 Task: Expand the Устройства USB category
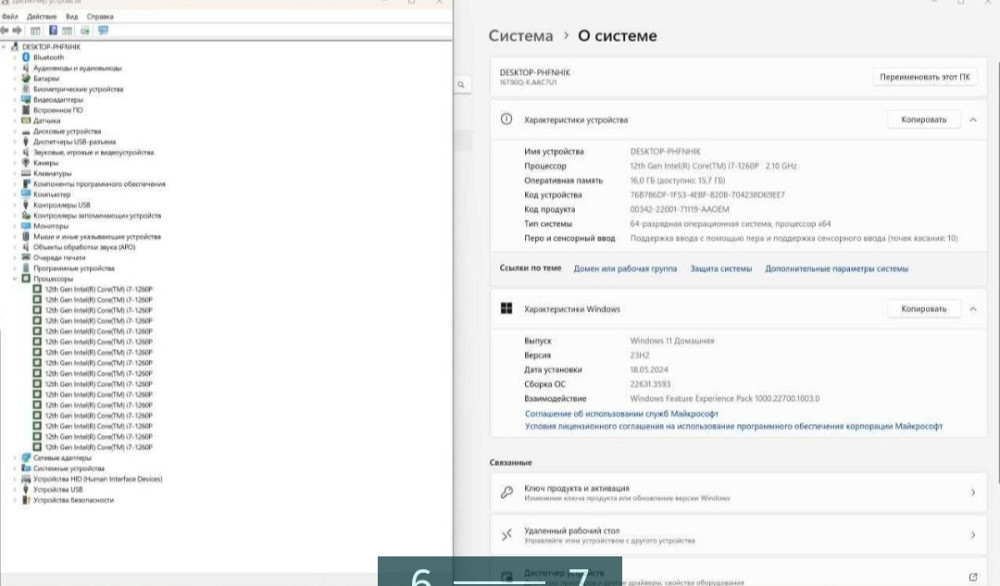pyautogui.click(x=15, y=489)
